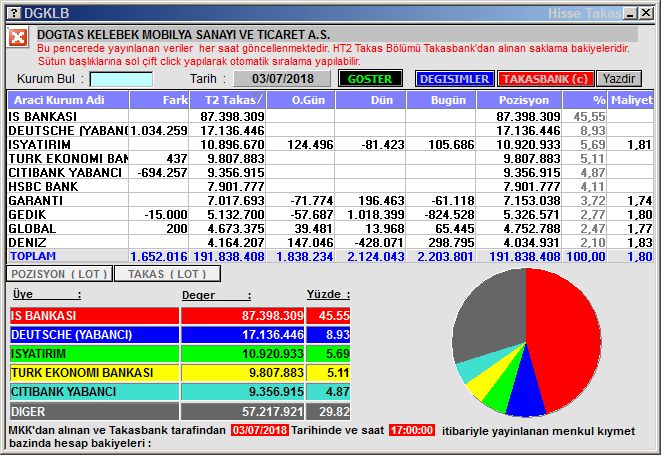The height and width of the screenshot is (455, 661).
Task: Click the green GOSTER button
Action: [370, 79]
